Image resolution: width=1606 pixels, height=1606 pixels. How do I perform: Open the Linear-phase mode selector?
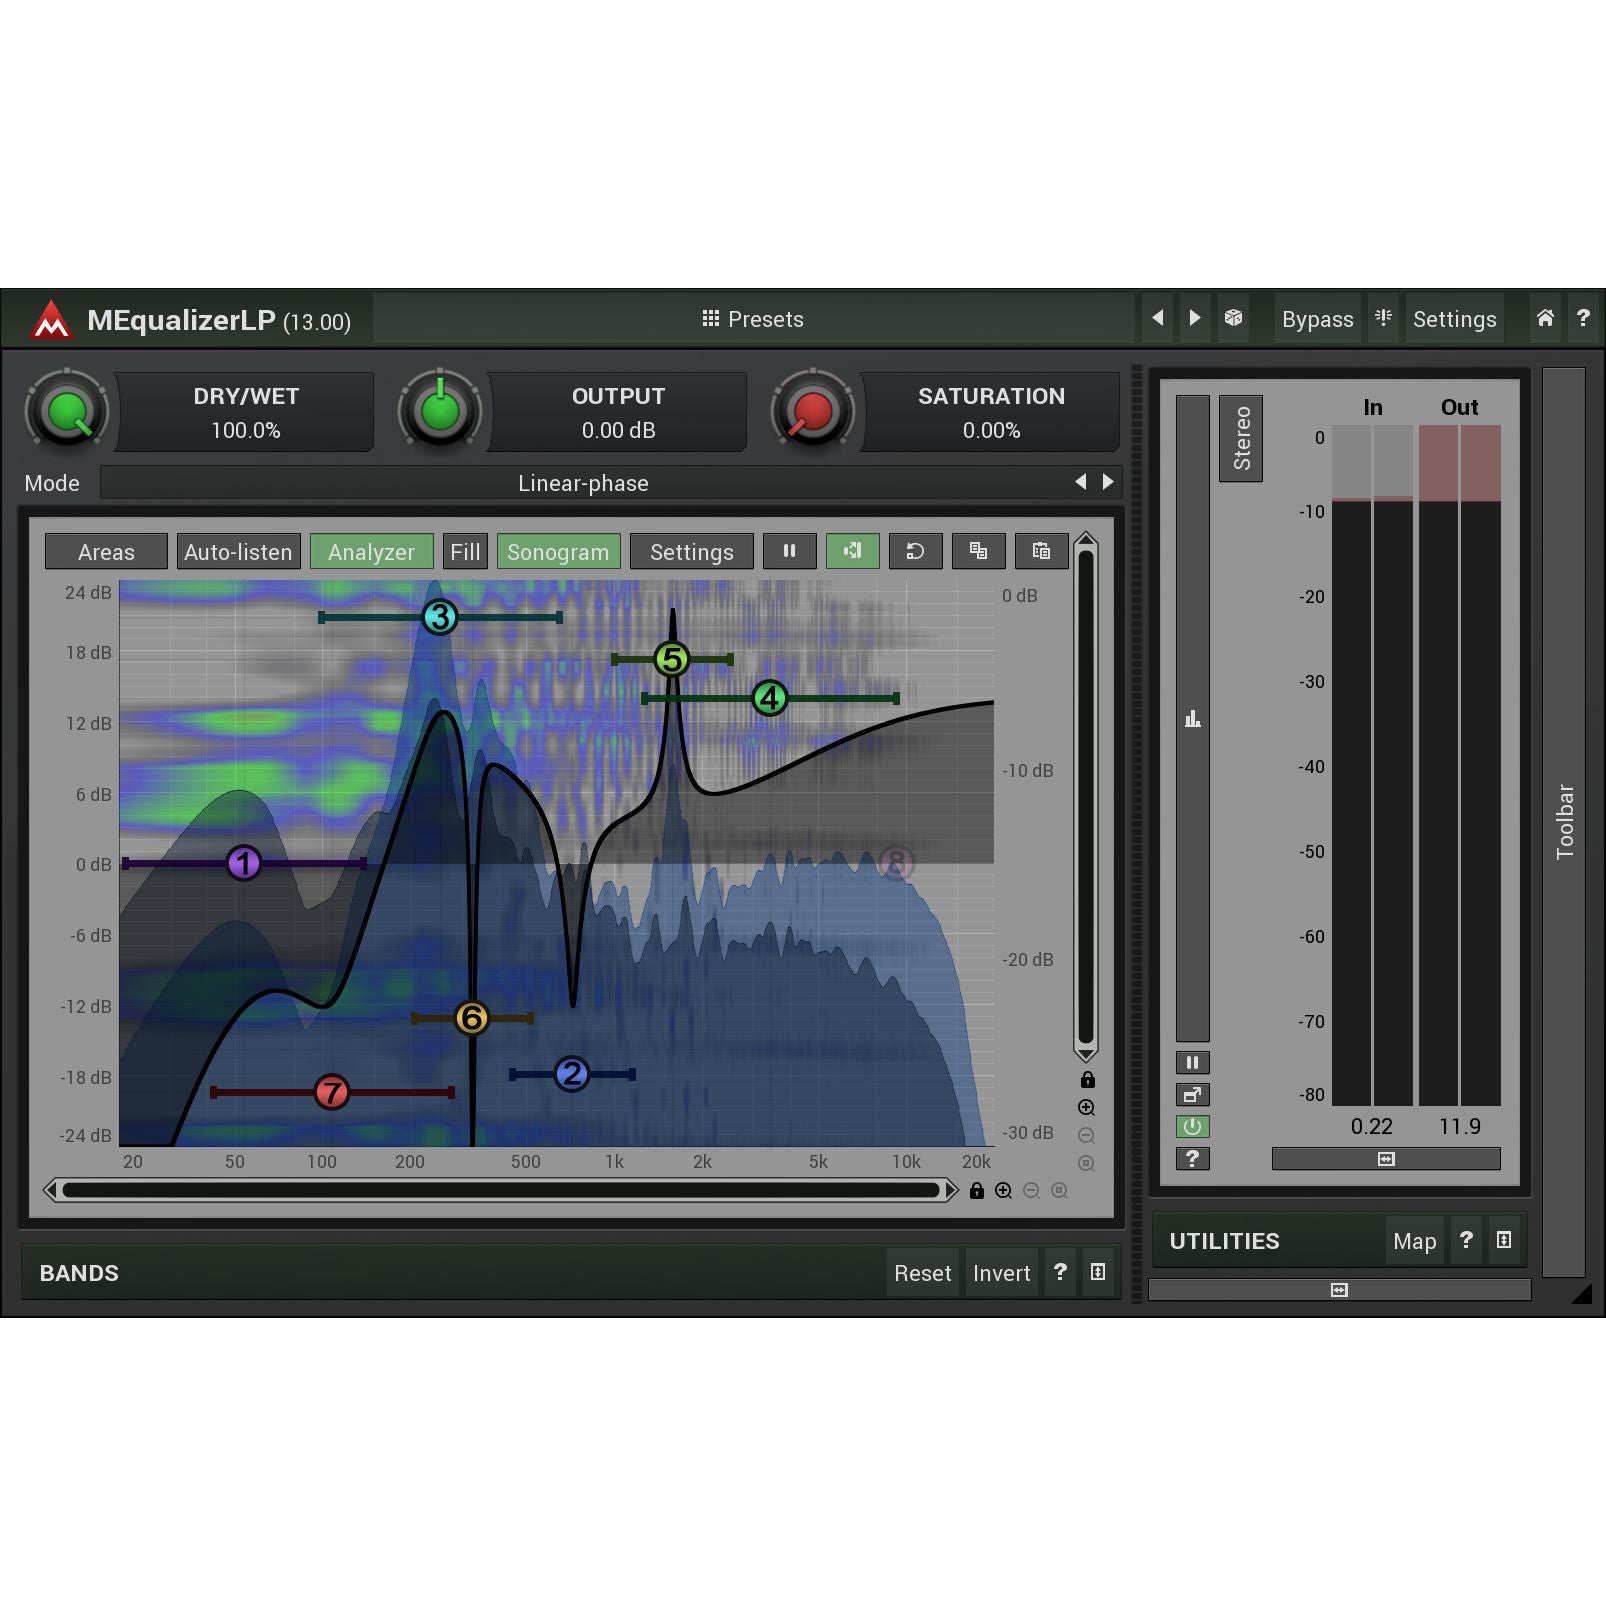[583, 483]
